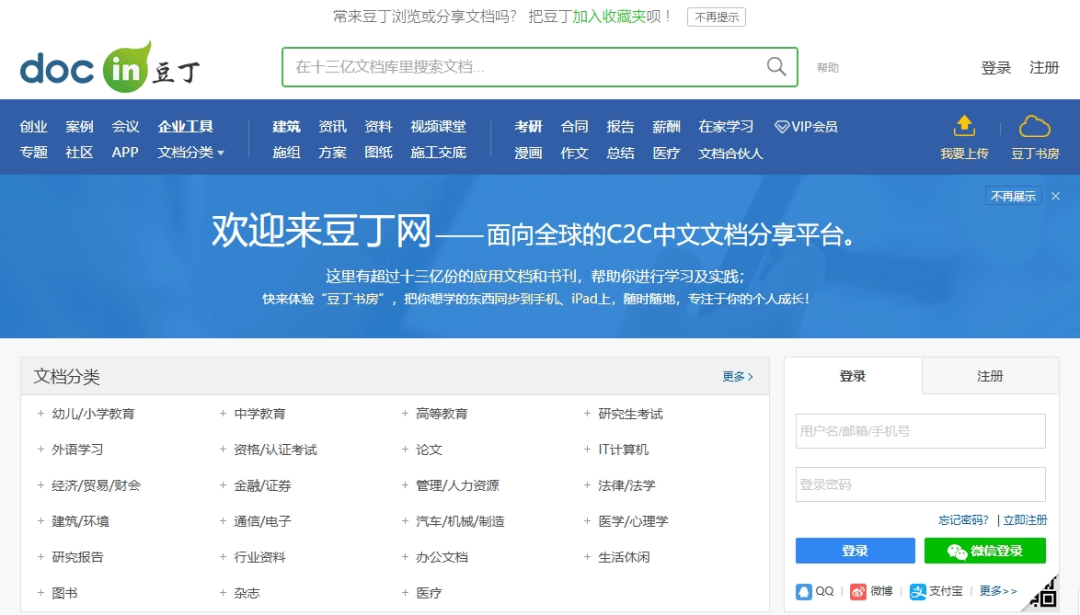Log in with the QQ icon
This screenshot has height=615, width=1080.
pyautogui.click(x=804, y=592)
